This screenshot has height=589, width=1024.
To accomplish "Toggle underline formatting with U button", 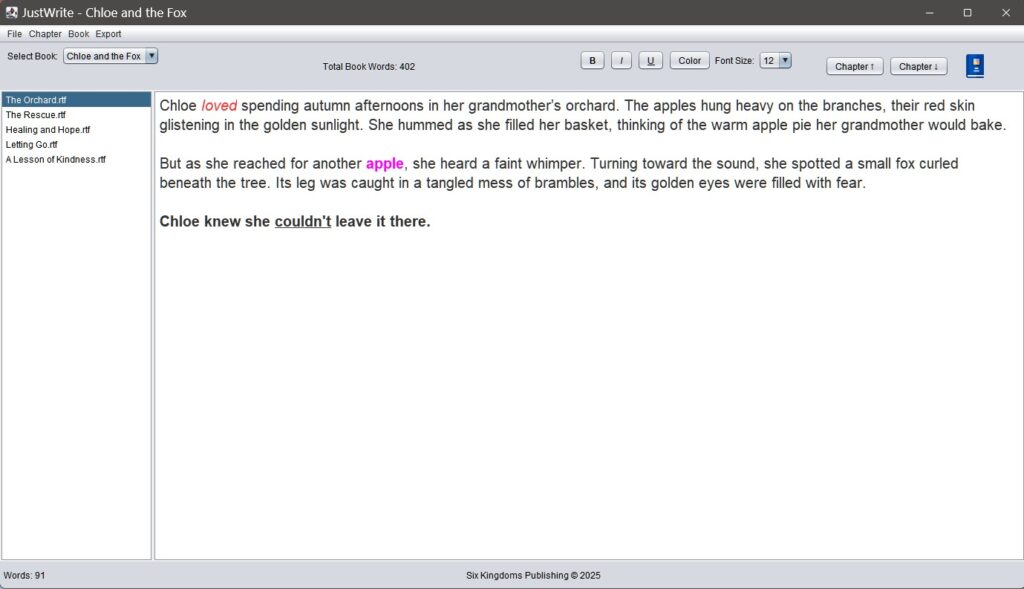I will pos(650,61).
